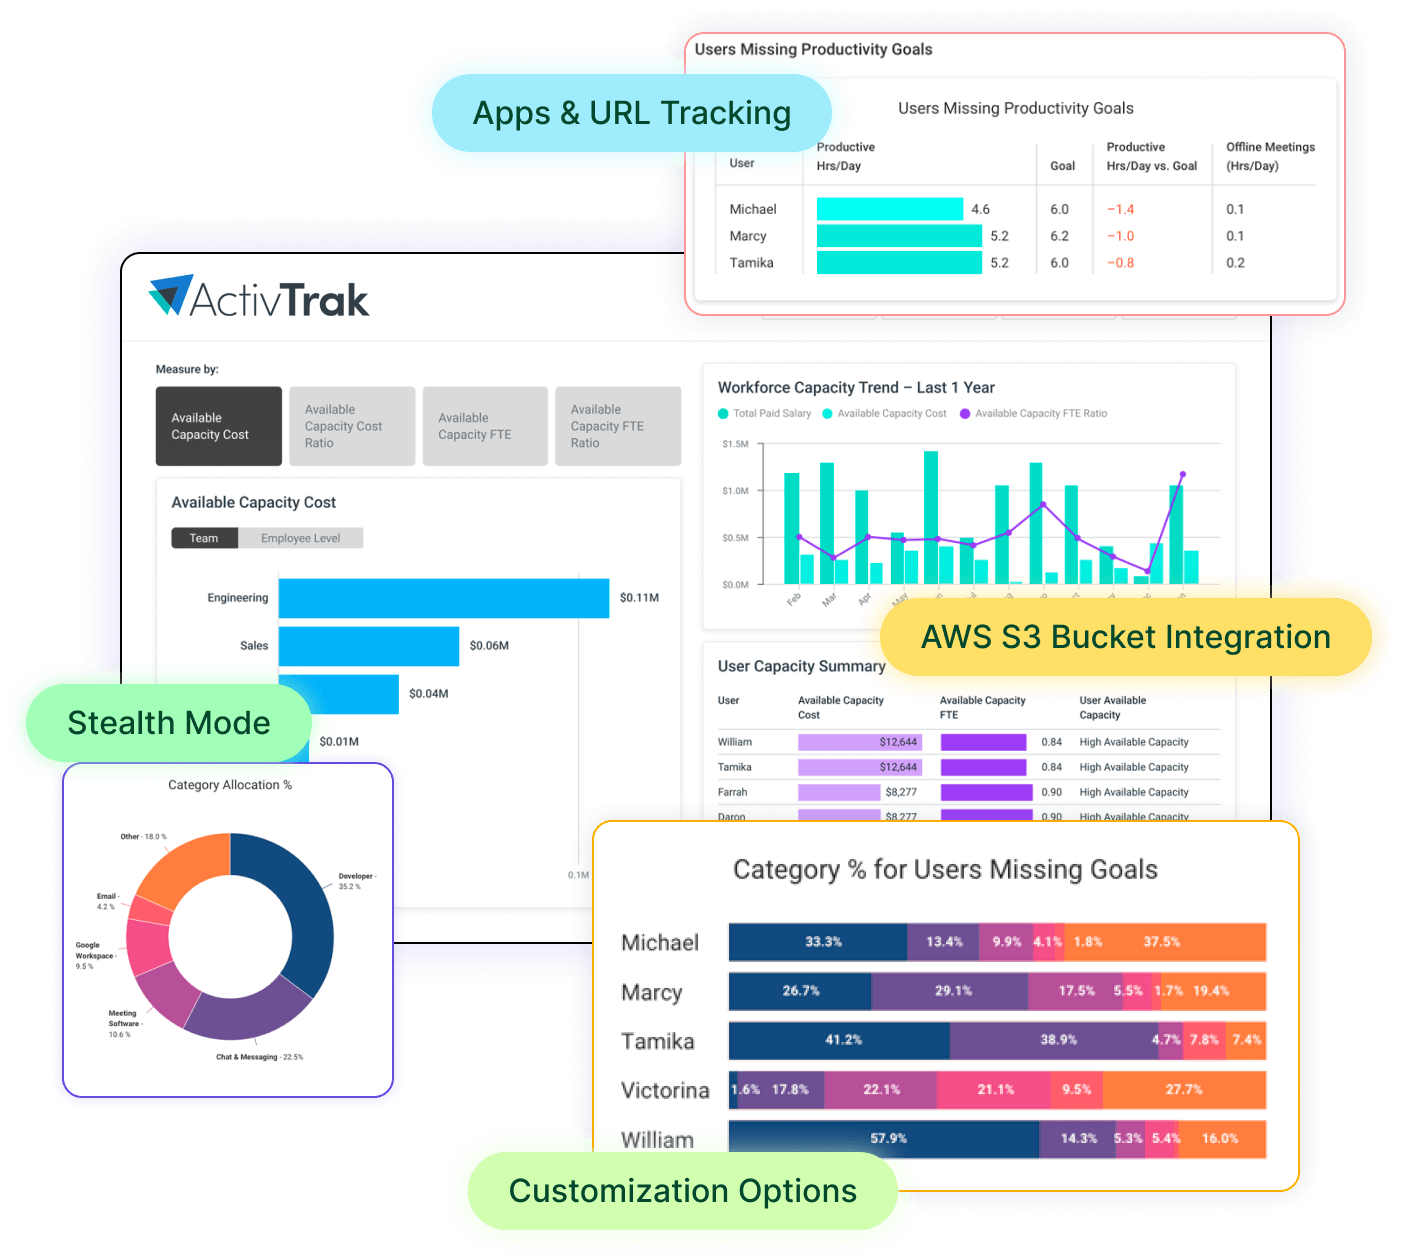This screenshot has height=1260, width=1402.
Task: Click the Other 18.0% donut segment
Action: point(188,868)
